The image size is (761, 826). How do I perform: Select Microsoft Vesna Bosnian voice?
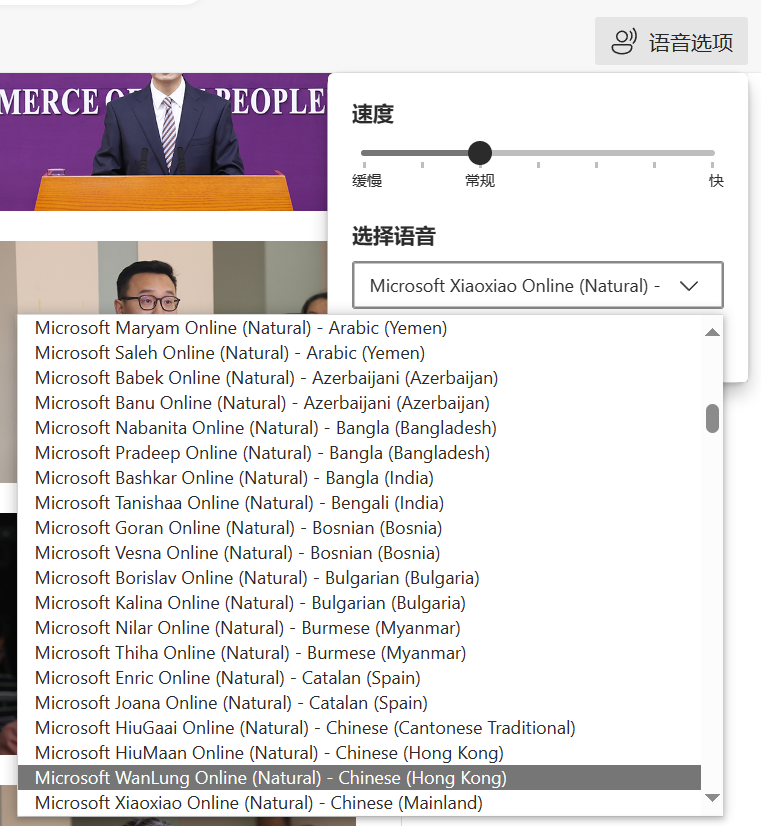pyautogui.click(x=359, y=553)
